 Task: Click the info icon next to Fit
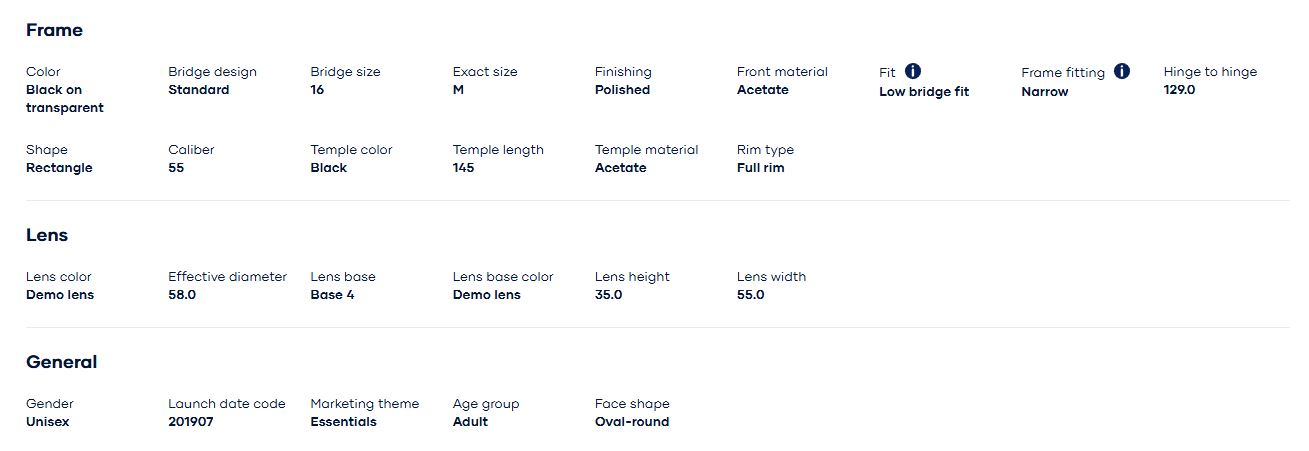(x=913, y=71)
